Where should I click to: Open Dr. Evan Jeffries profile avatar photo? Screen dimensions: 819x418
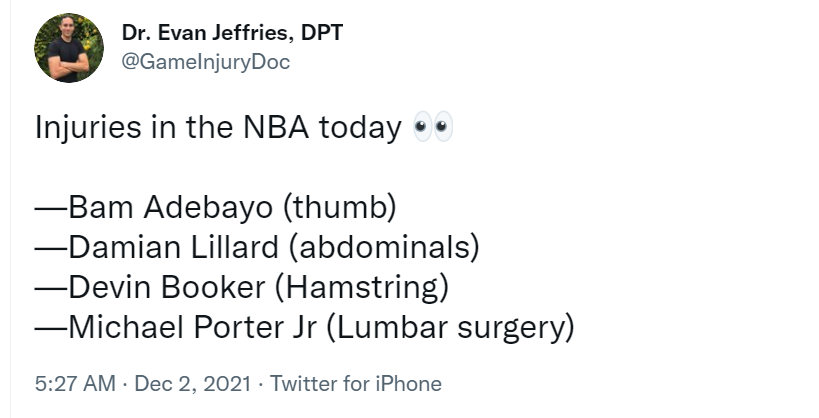pyautogui.click(x=69, y=48)
